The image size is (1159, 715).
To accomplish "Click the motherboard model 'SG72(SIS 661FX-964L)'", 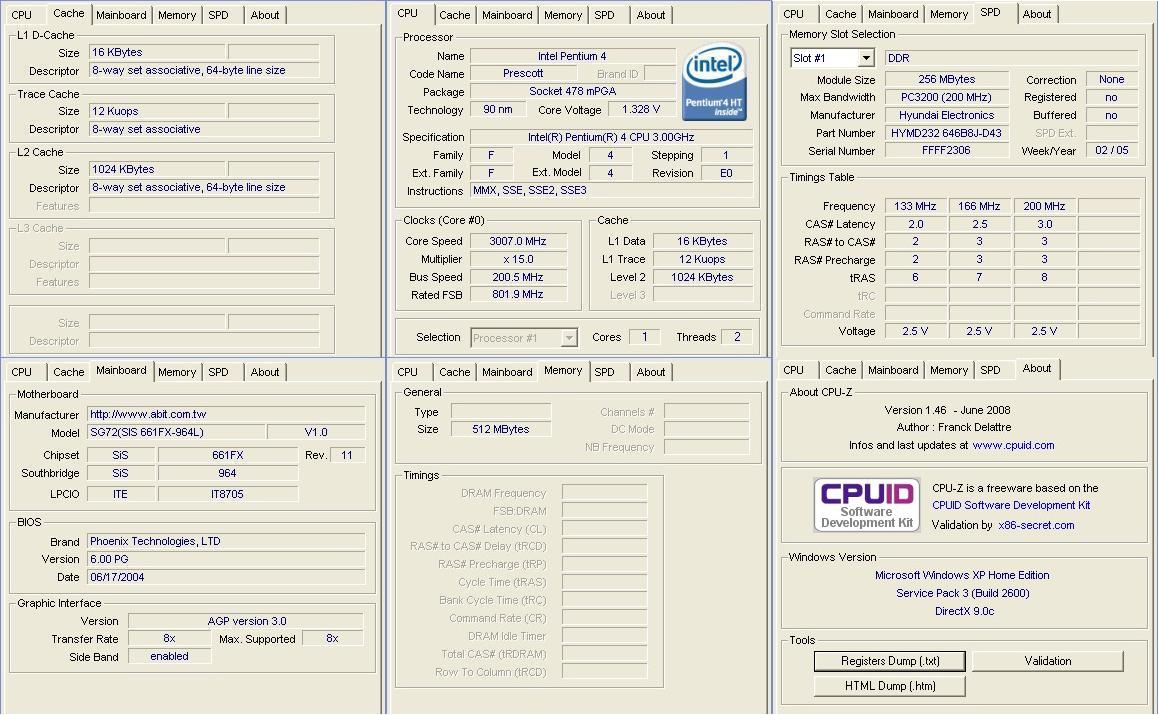I will (x=176, y=433).
